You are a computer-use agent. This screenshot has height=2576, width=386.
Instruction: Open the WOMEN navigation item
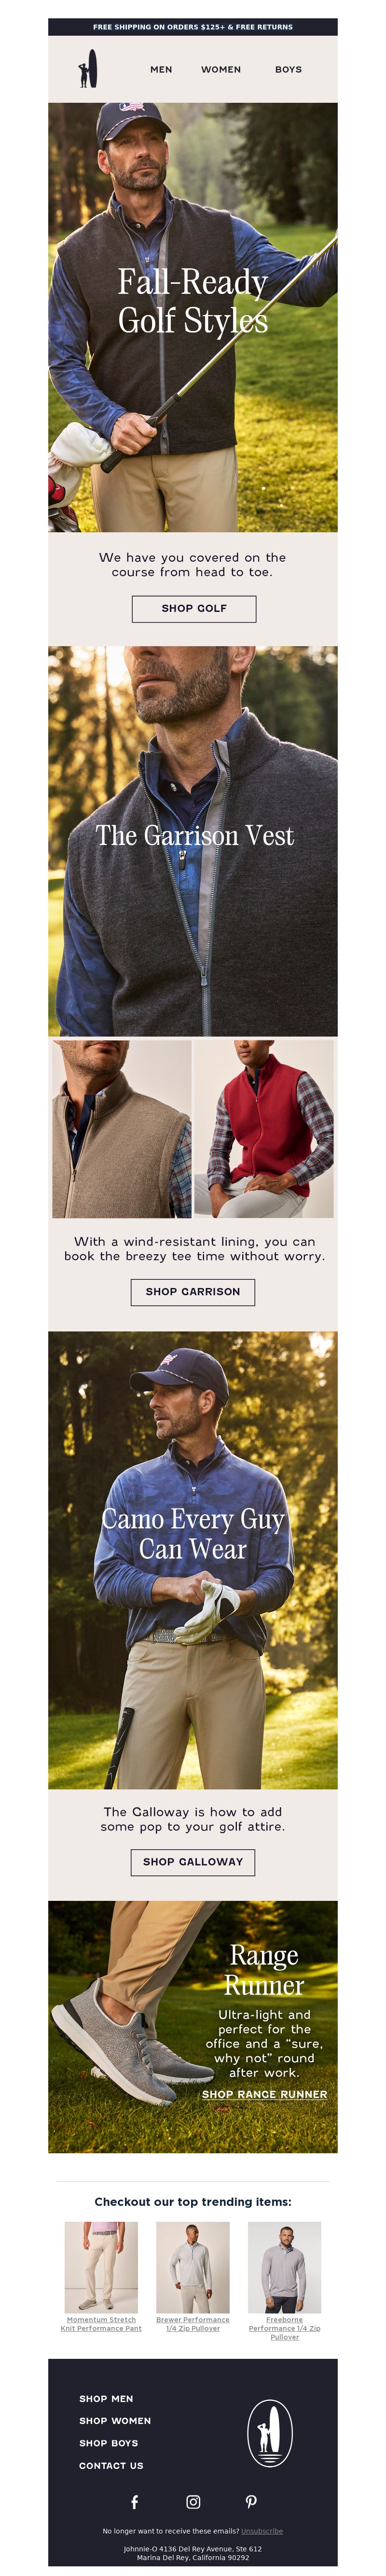tap(221, 70)
